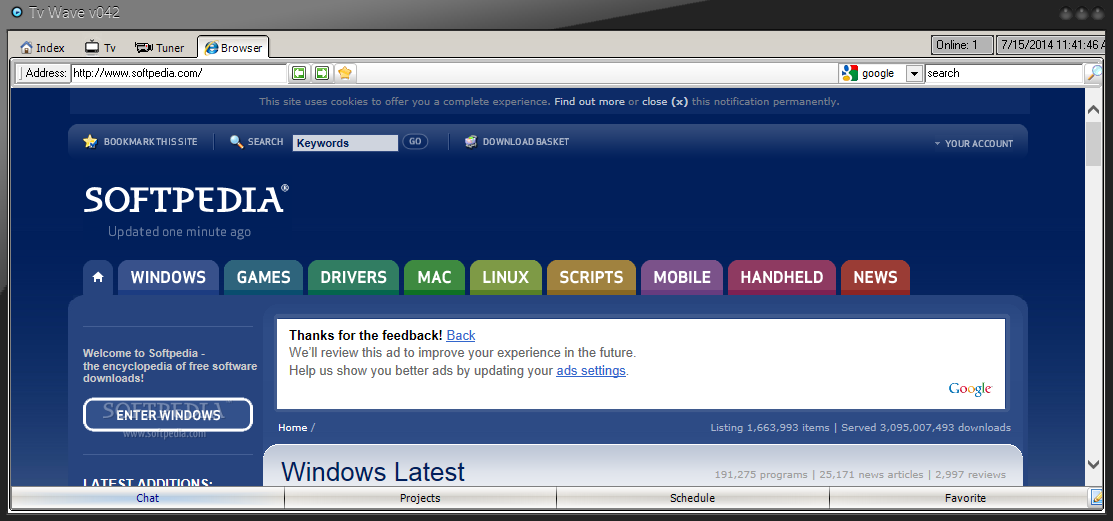
Task: Open the WINDOWS category tab
Action: (x=168, y=277)
